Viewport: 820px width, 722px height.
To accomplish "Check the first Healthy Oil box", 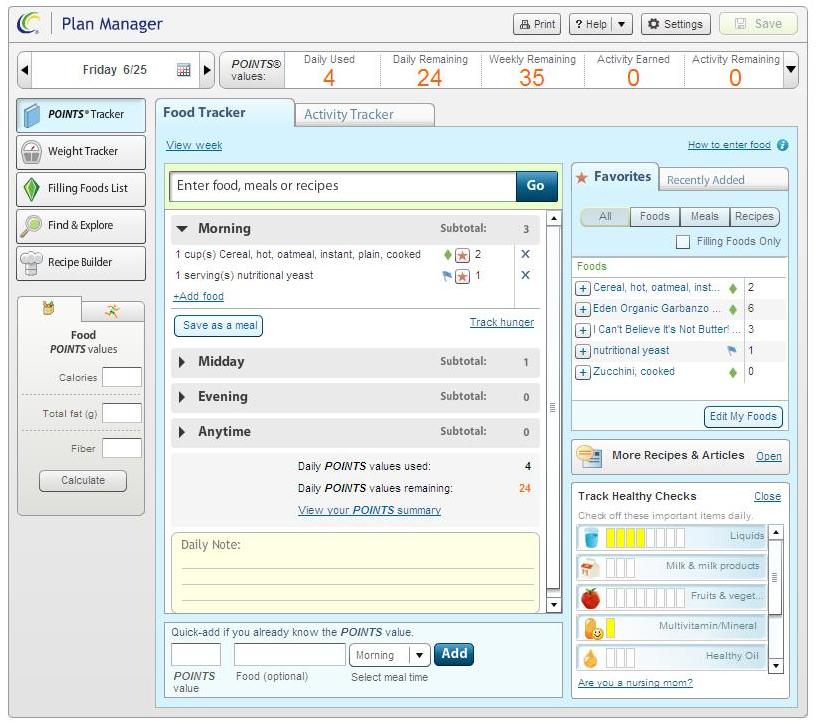I will pos(610,659).
